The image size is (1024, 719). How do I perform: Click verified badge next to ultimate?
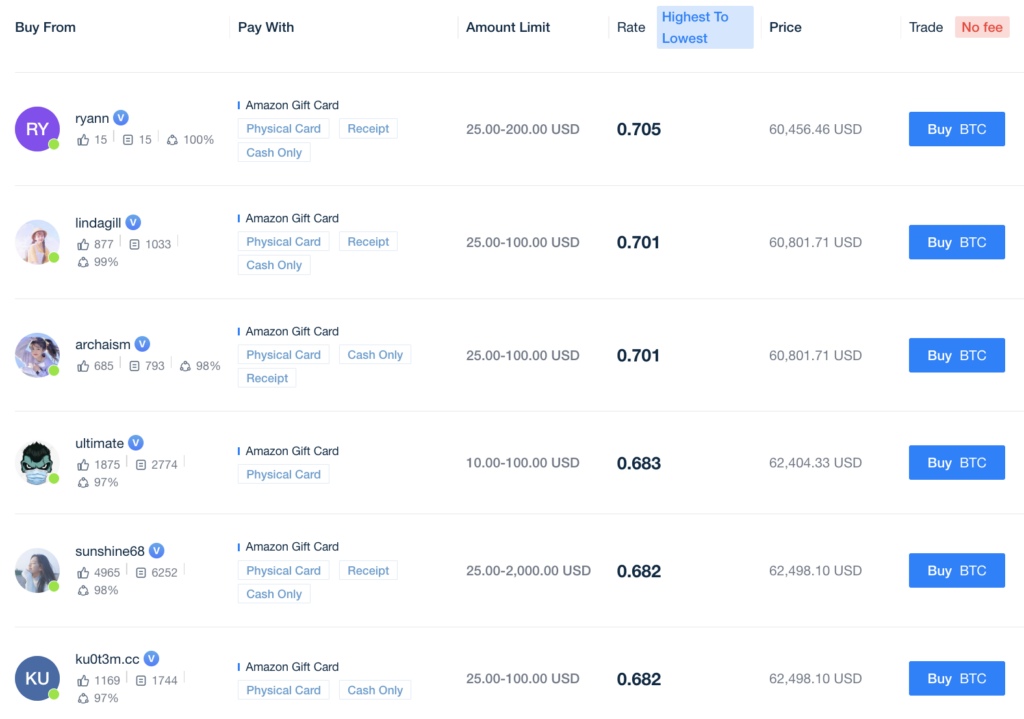tap(136, 443)
